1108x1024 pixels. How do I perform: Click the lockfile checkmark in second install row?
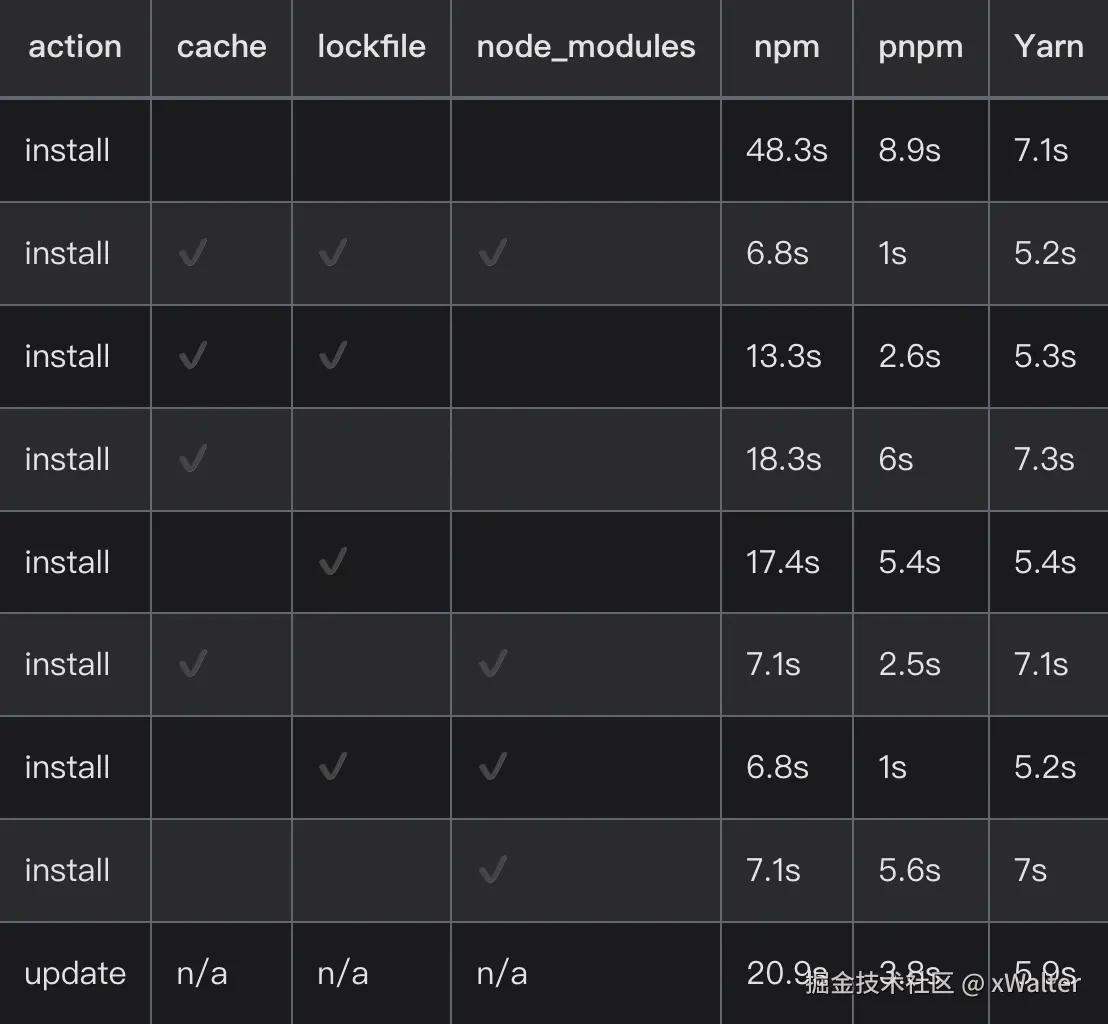[x=332, y=254]
